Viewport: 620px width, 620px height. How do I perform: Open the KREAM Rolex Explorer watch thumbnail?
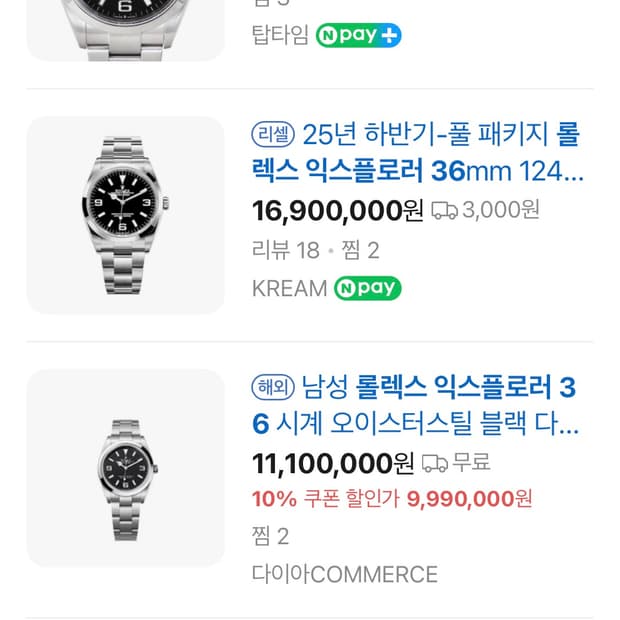(x=125, y=215)
